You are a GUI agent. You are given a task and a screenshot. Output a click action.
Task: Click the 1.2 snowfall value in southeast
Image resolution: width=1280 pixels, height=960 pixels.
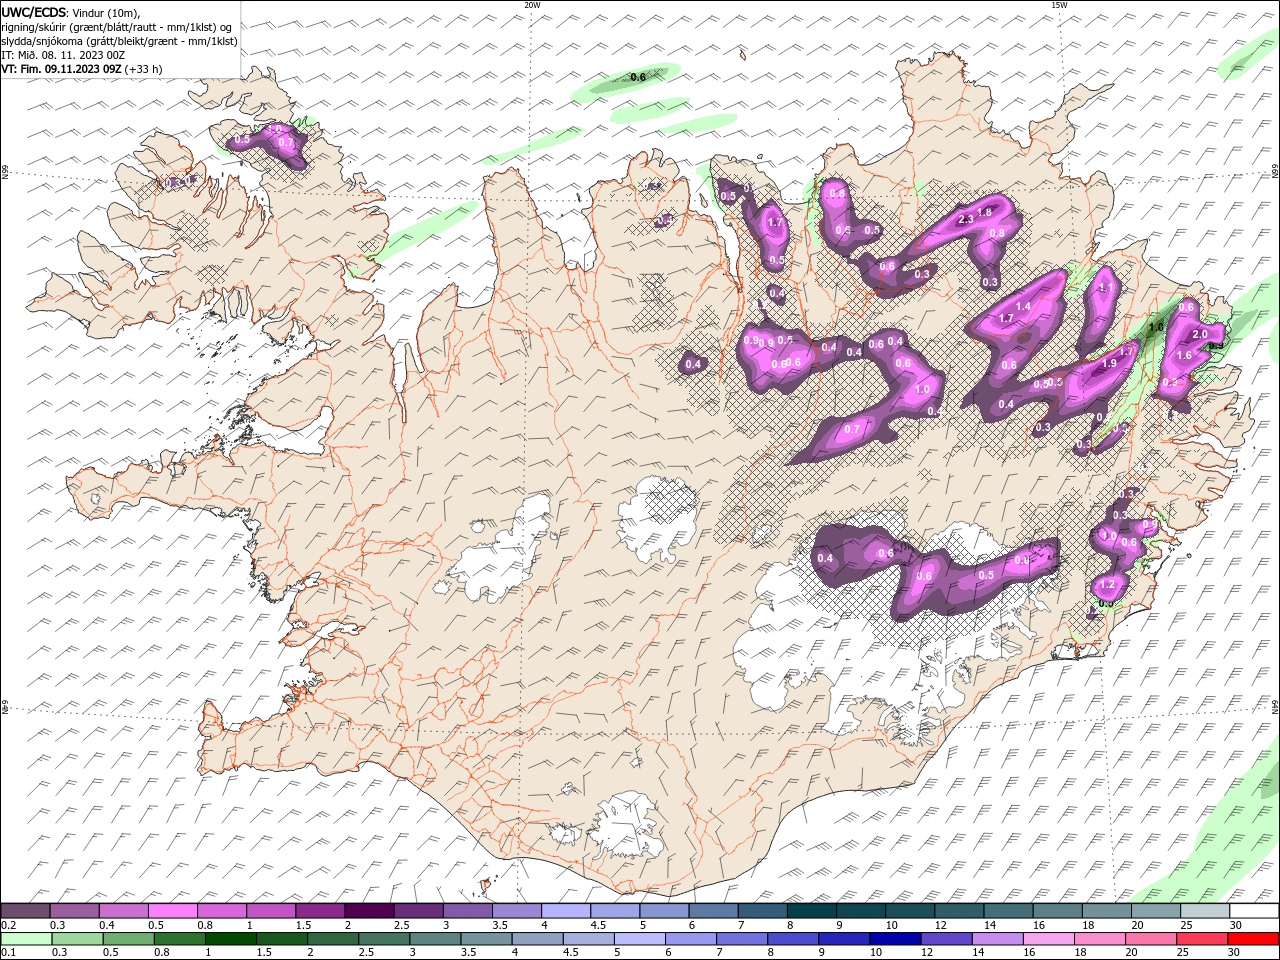coord(1107,585)
